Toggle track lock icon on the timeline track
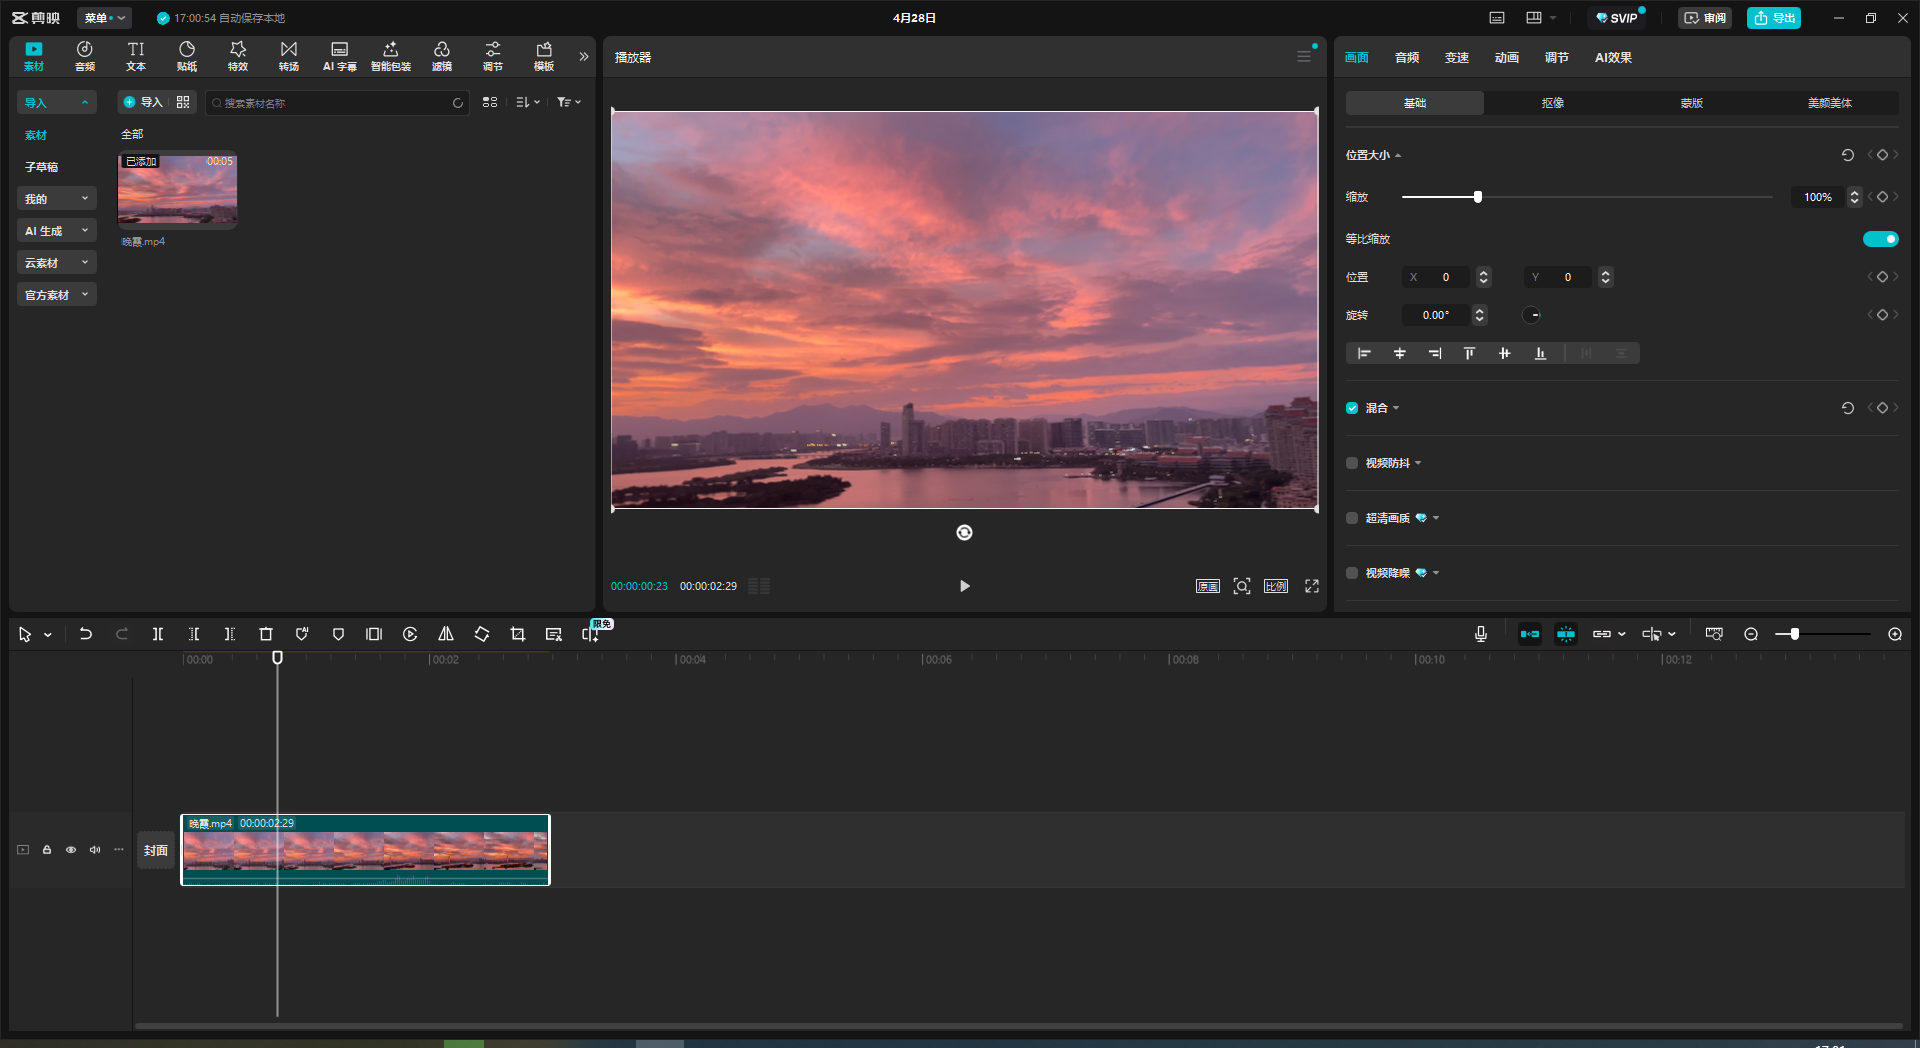This screenshot has width=1920, height=1048. [x=47, y=850]
